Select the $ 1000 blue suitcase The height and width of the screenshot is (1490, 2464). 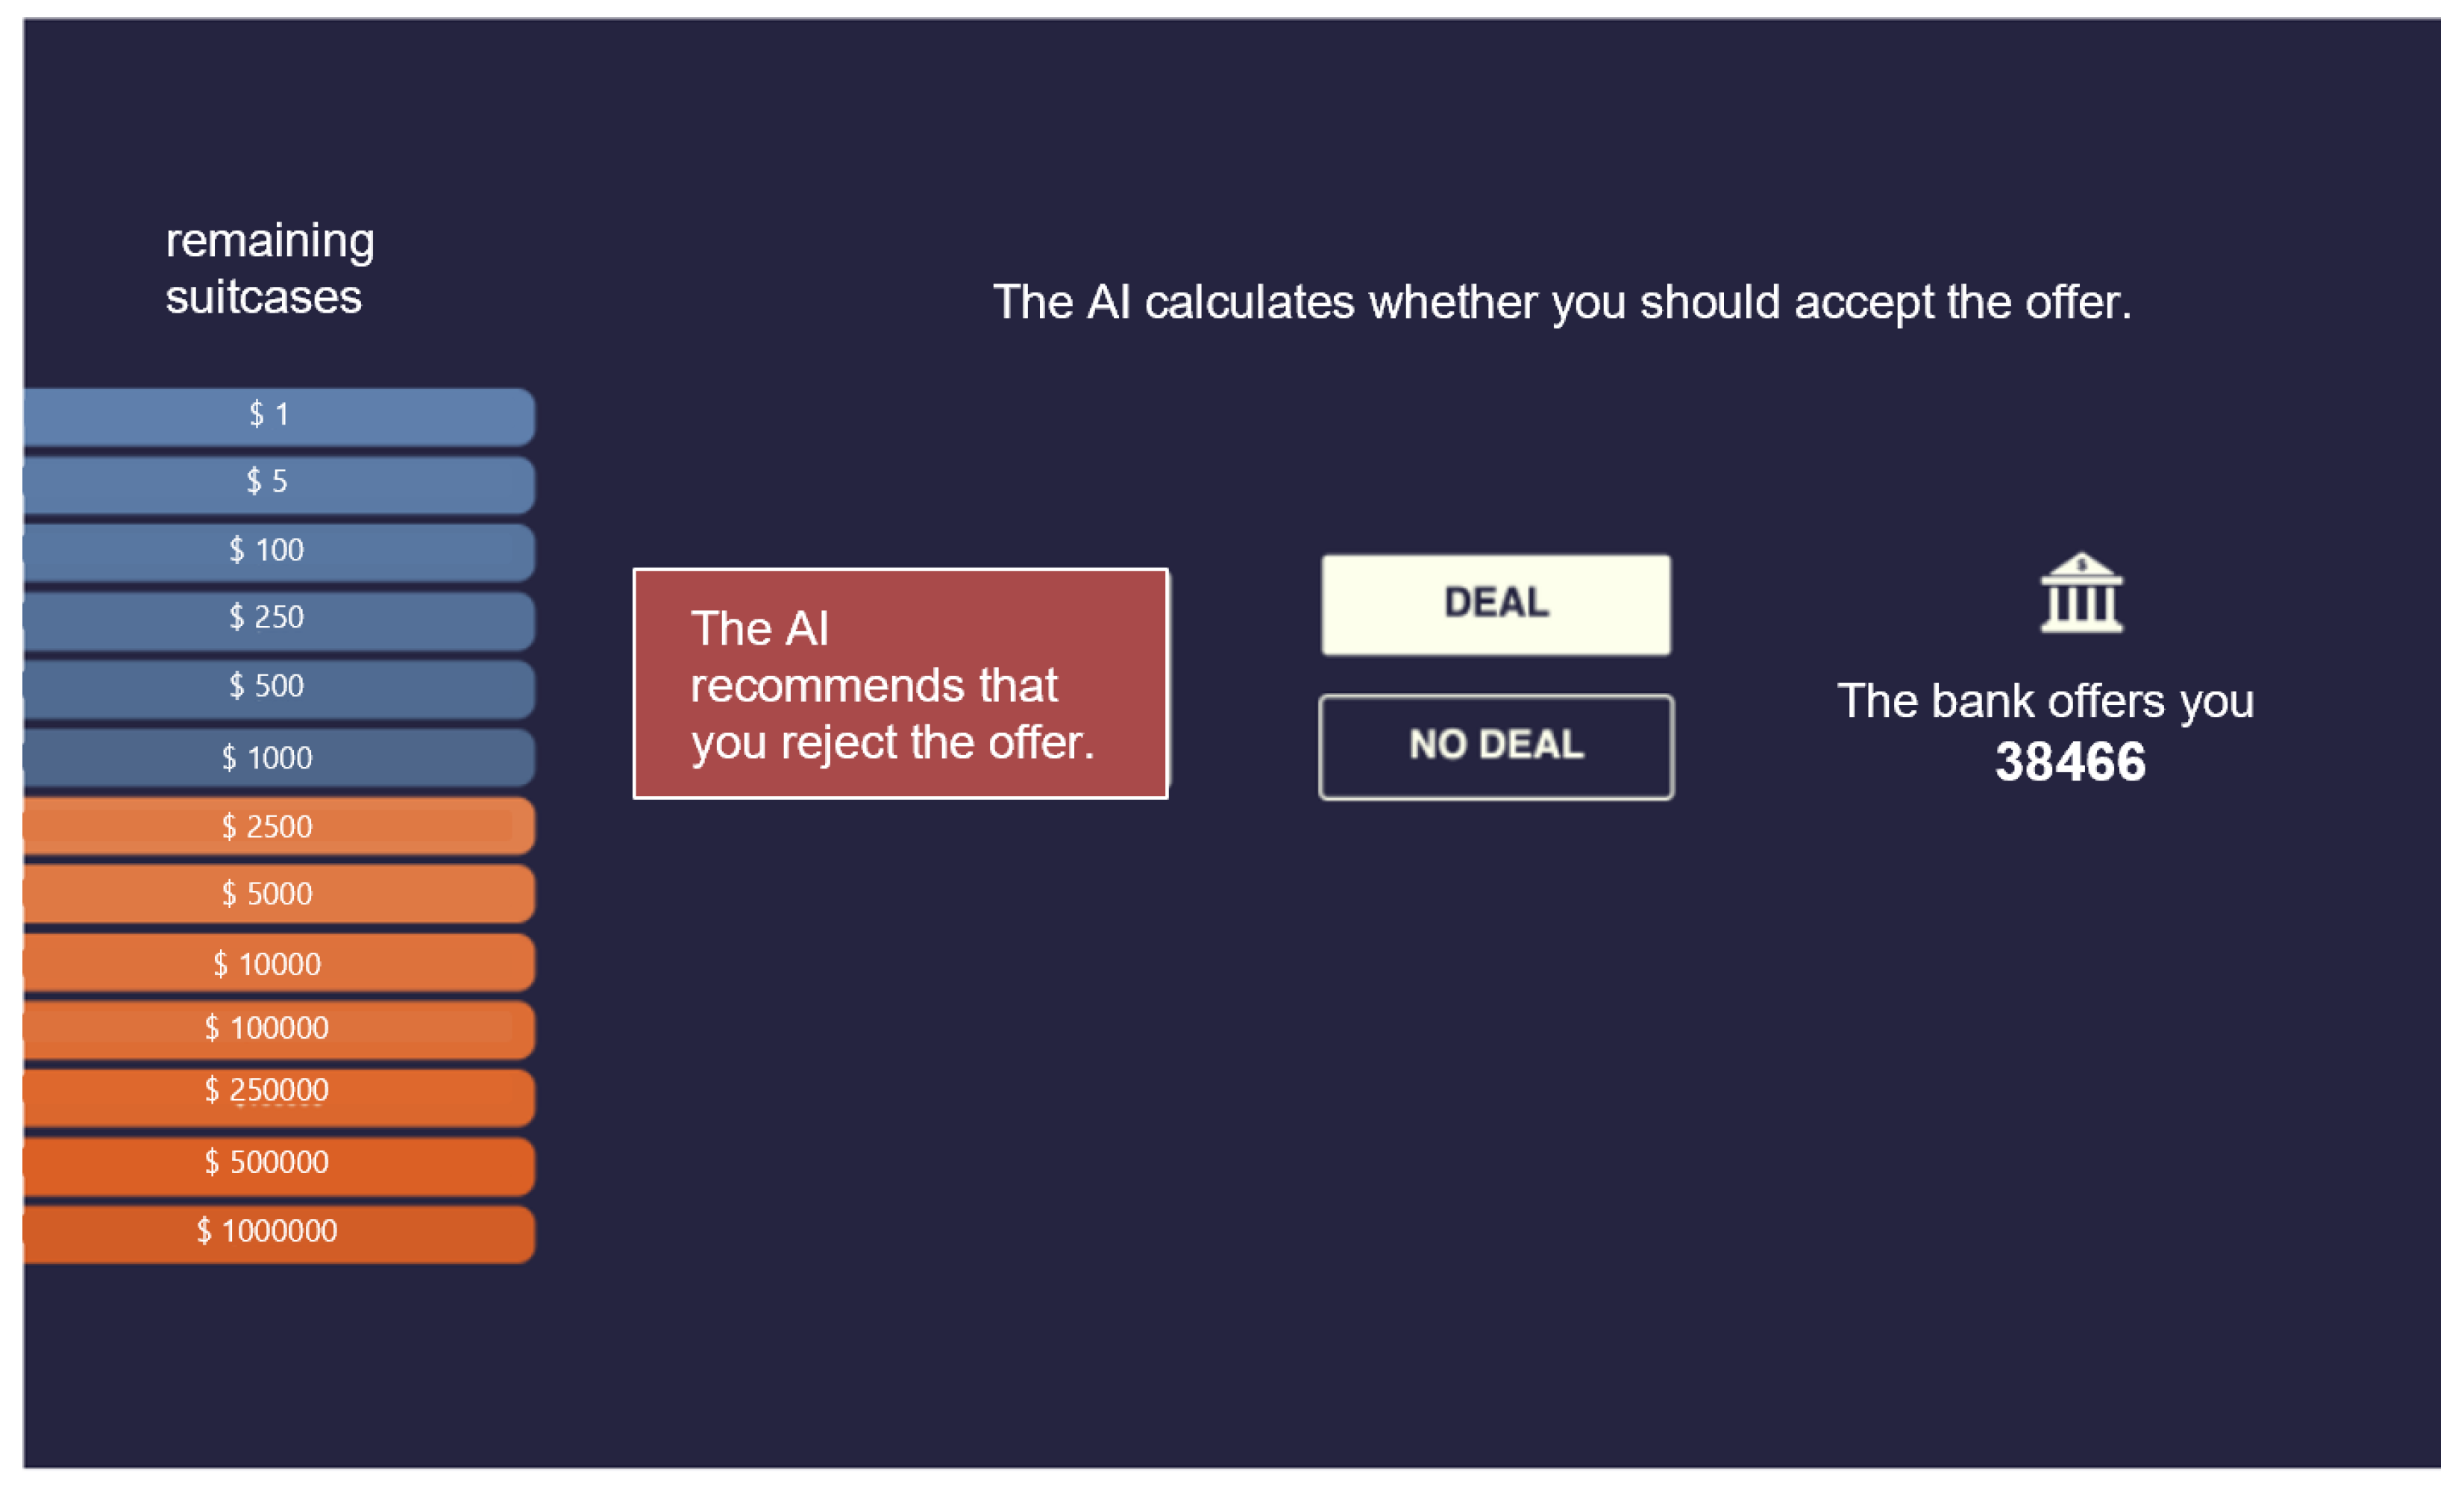[x=277, y=757]
